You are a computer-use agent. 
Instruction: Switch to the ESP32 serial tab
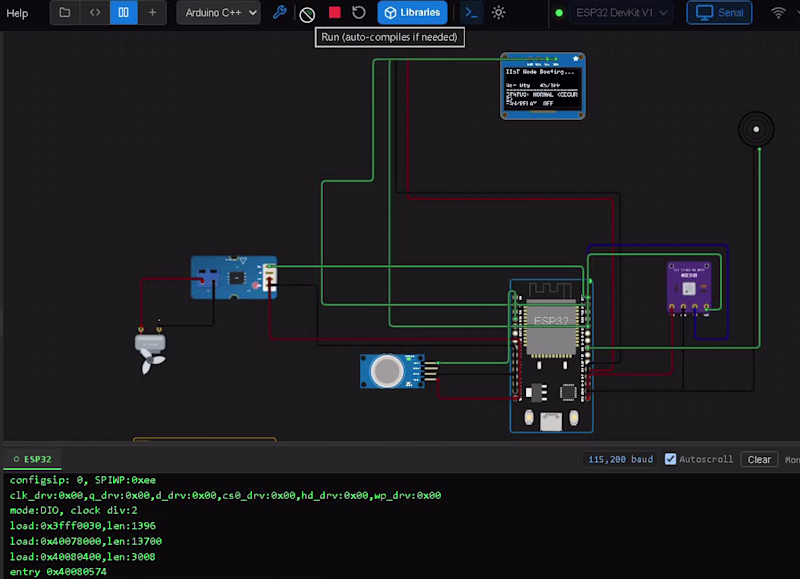click(x=32, y=459)
